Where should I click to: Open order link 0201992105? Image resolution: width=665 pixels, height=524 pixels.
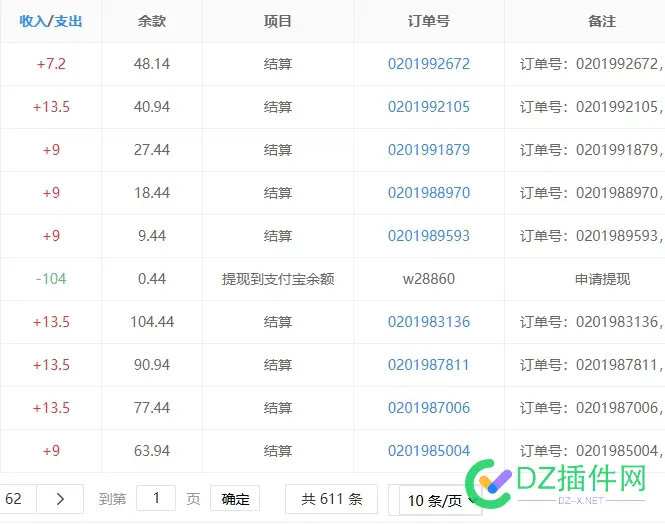point(429,107)
